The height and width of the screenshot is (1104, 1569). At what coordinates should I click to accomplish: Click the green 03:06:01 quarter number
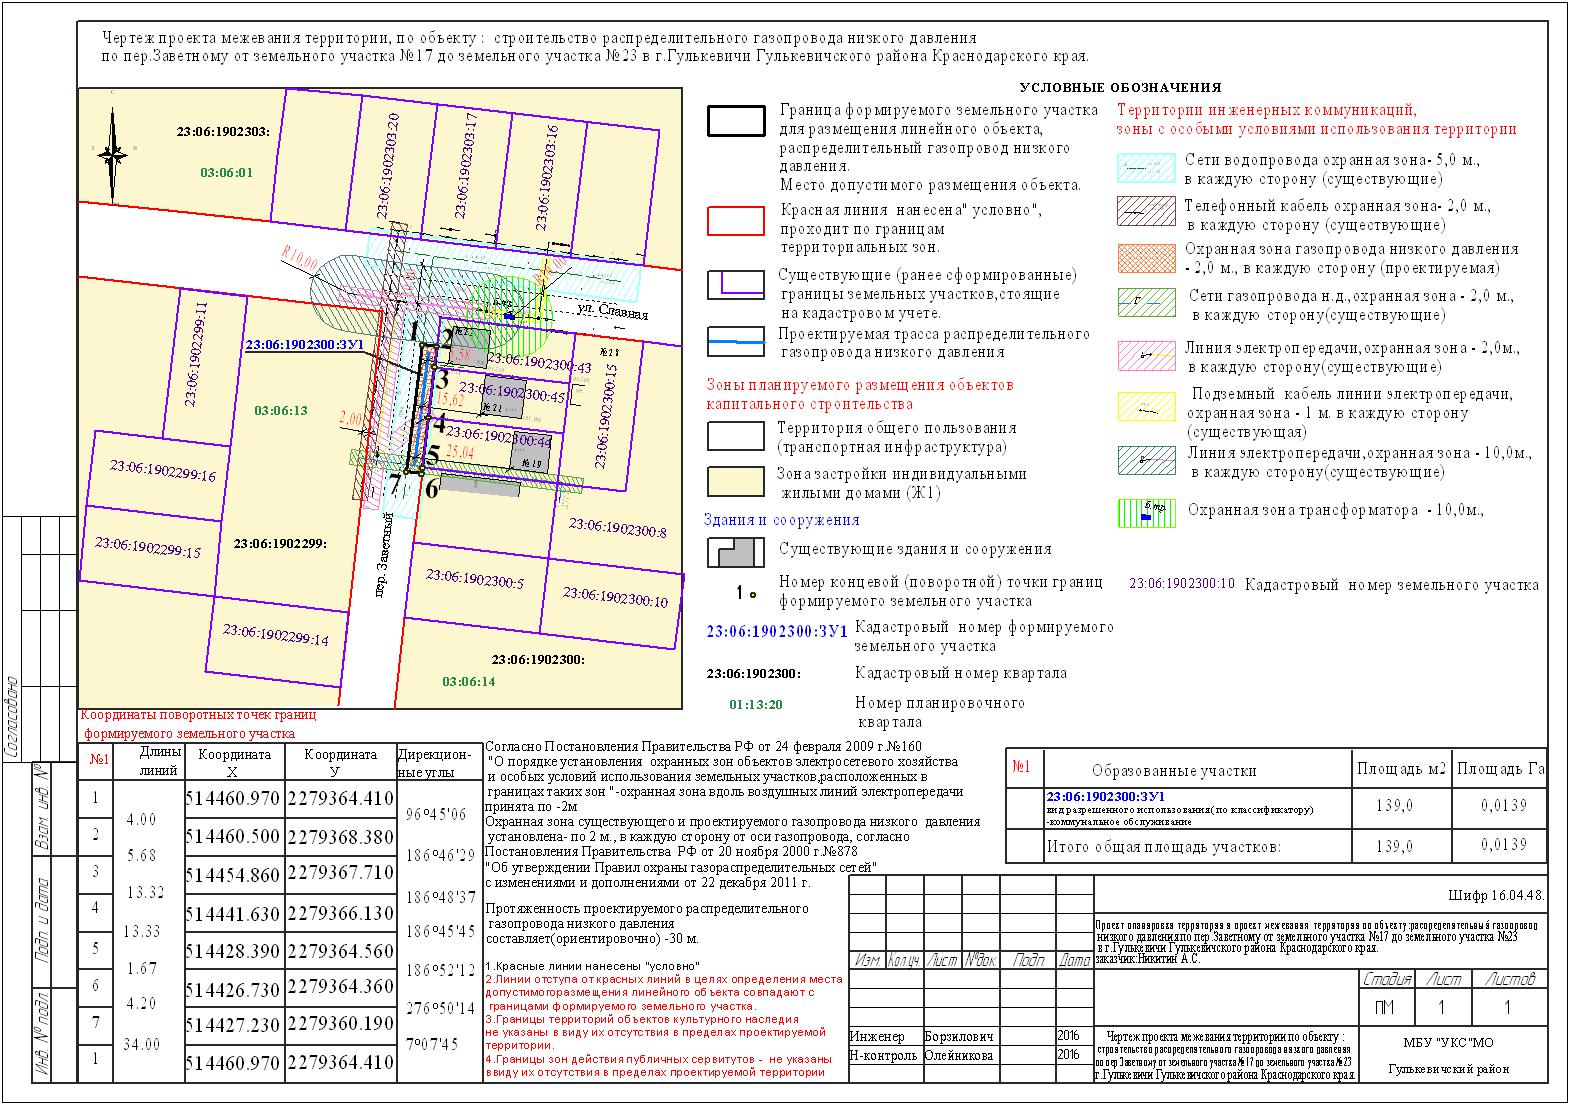pyautogui.click(x=227, y=172)
